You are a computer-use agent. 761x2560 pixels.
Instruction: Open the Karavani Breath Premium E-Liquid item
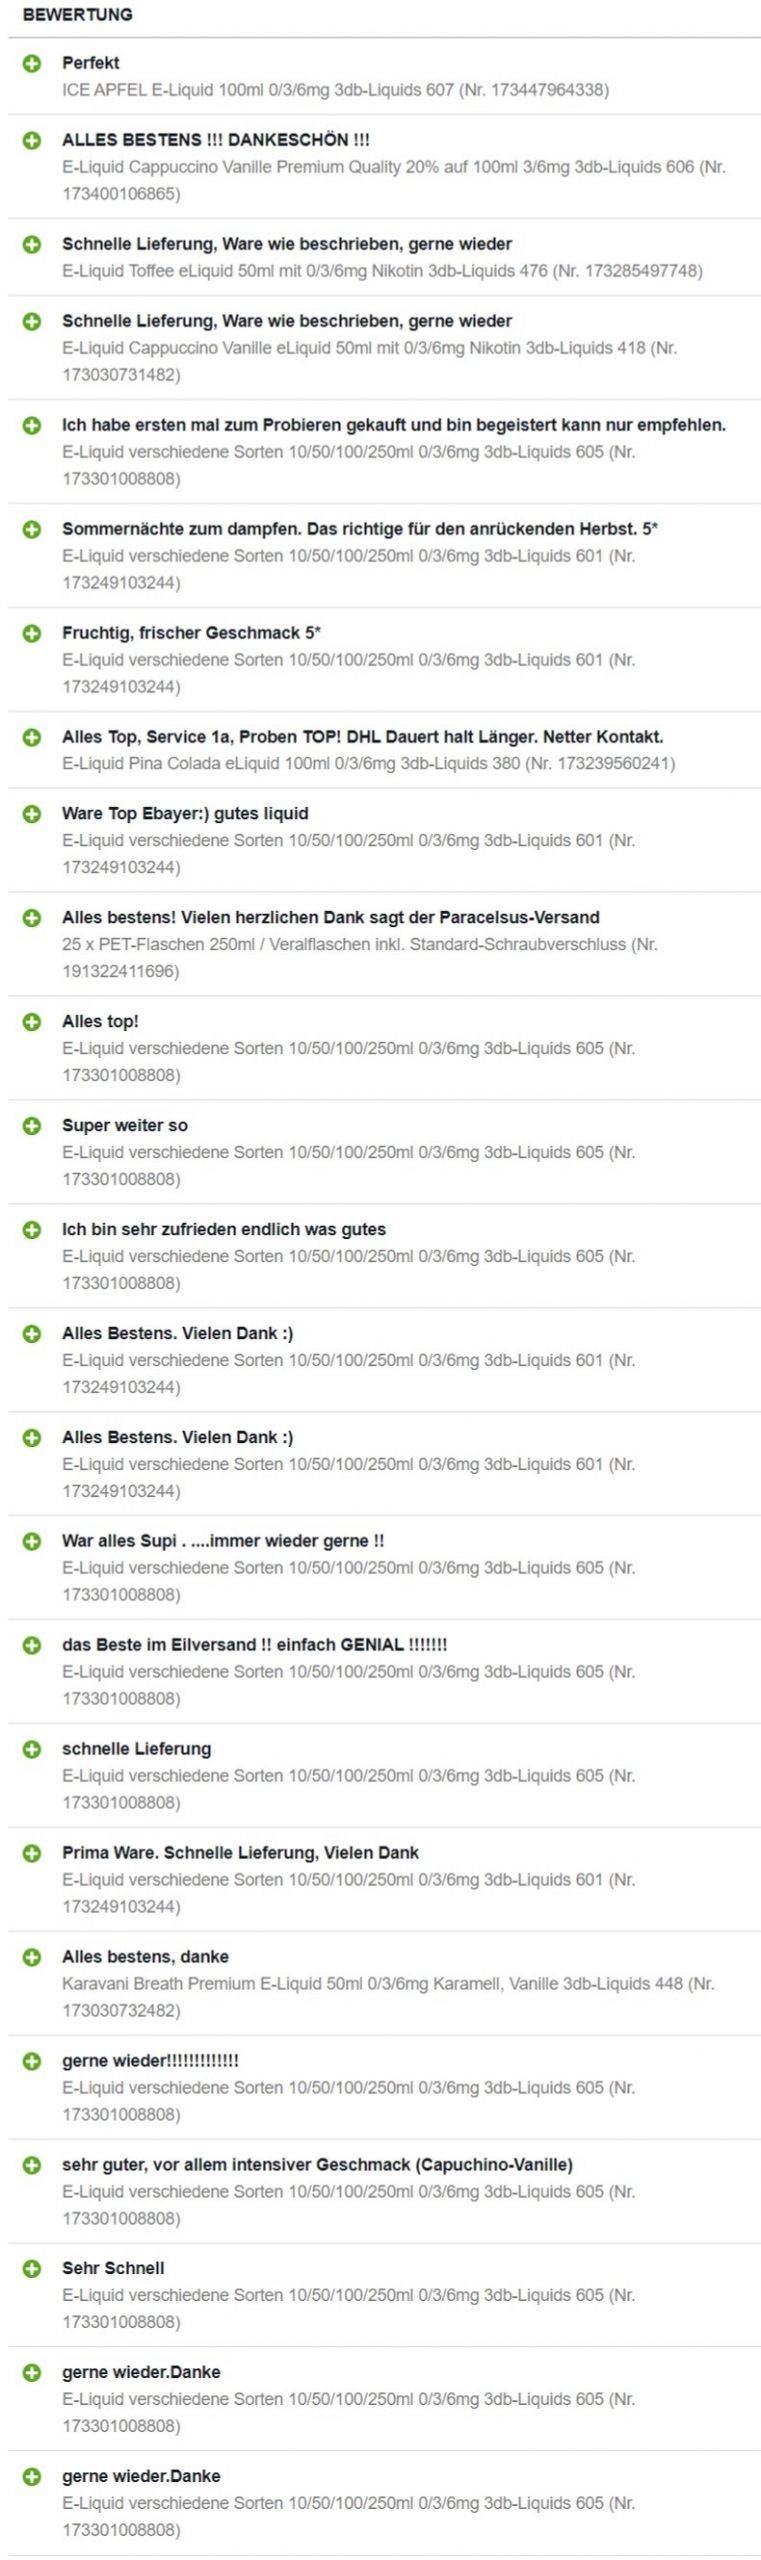(x=388, y=1998)
